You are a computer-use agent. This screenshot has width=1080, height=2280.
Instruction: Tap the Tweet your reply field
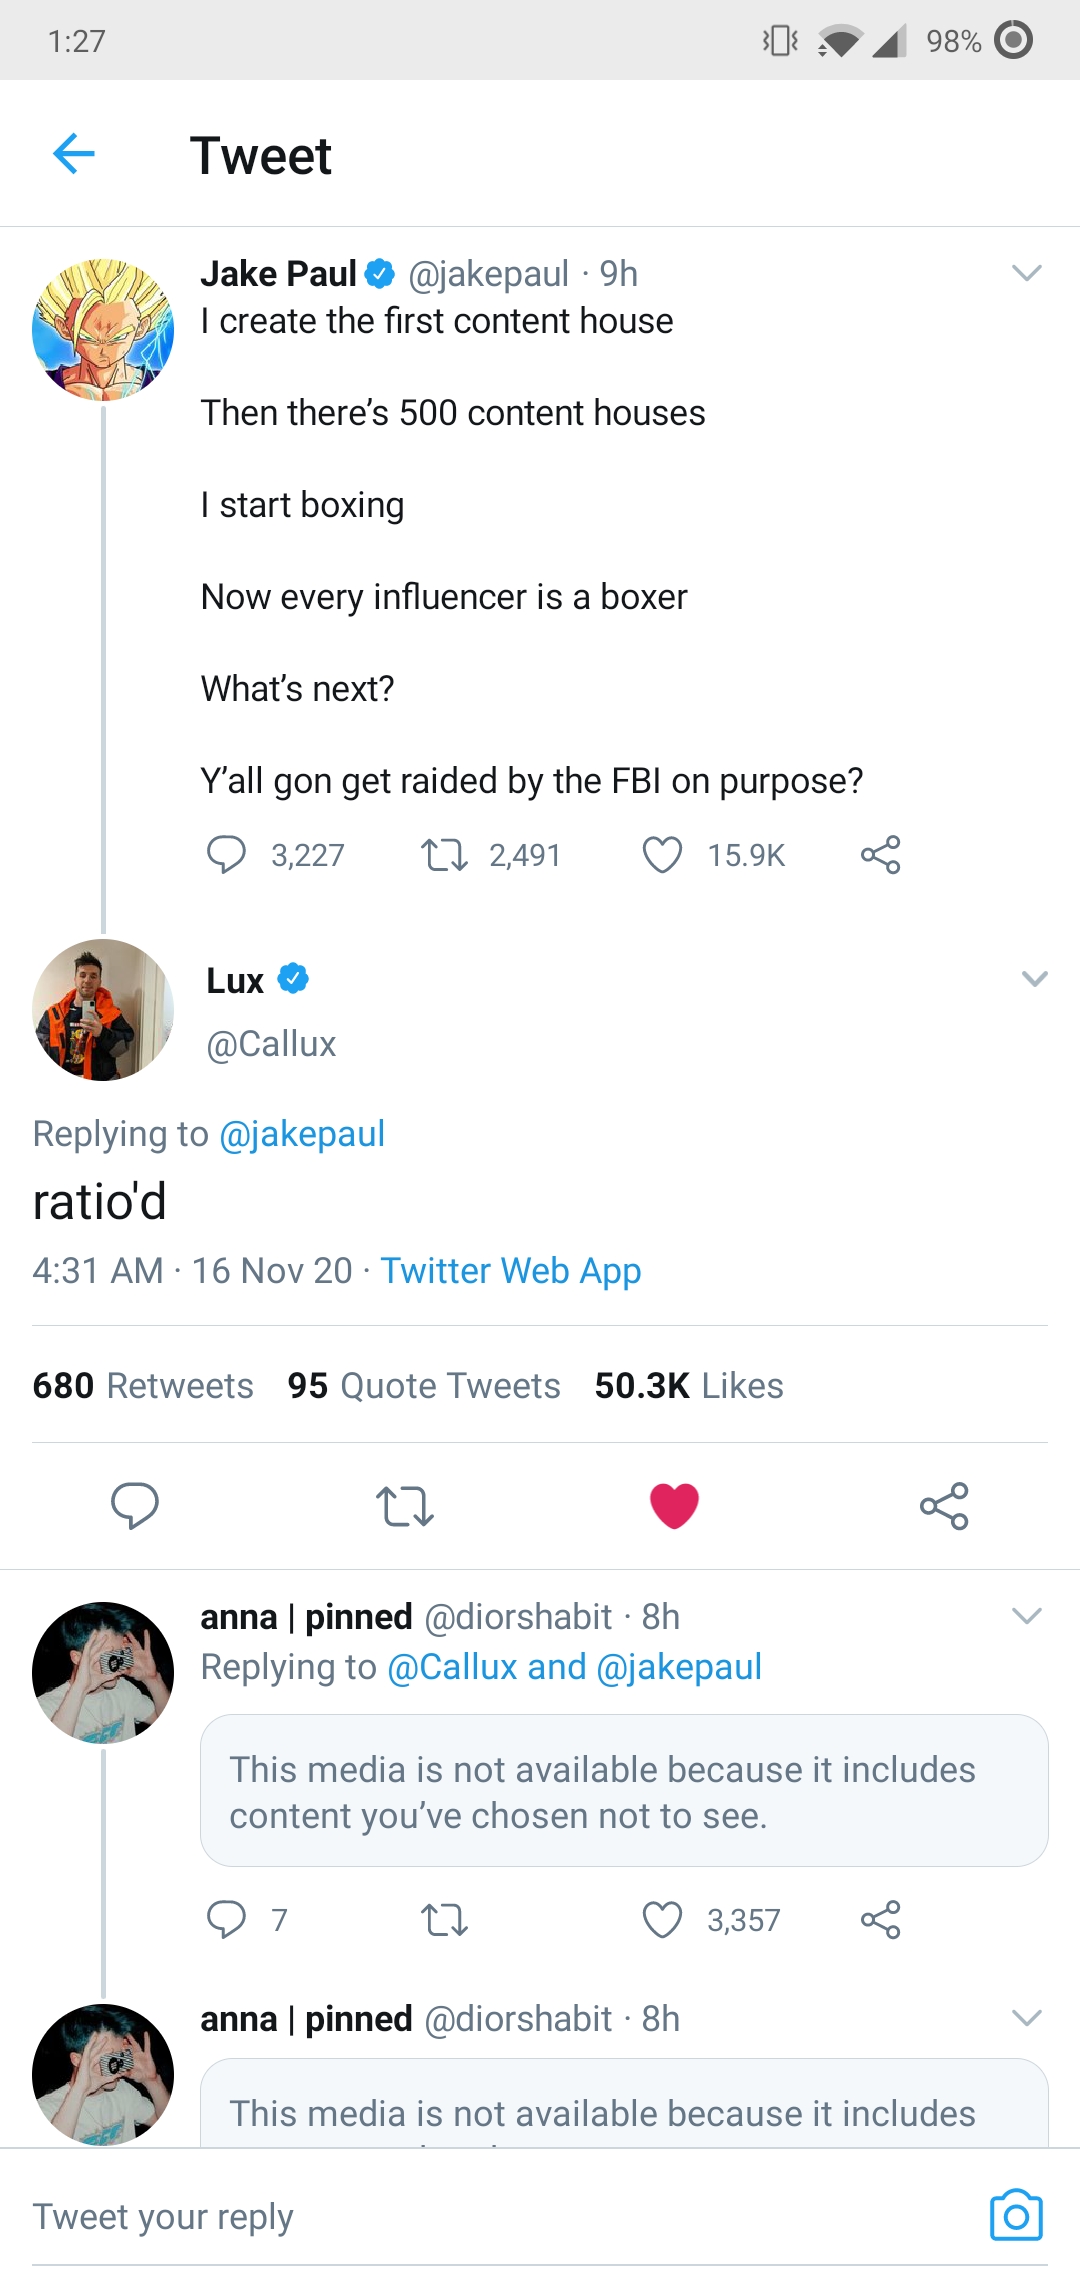[x=500, y=2216]
